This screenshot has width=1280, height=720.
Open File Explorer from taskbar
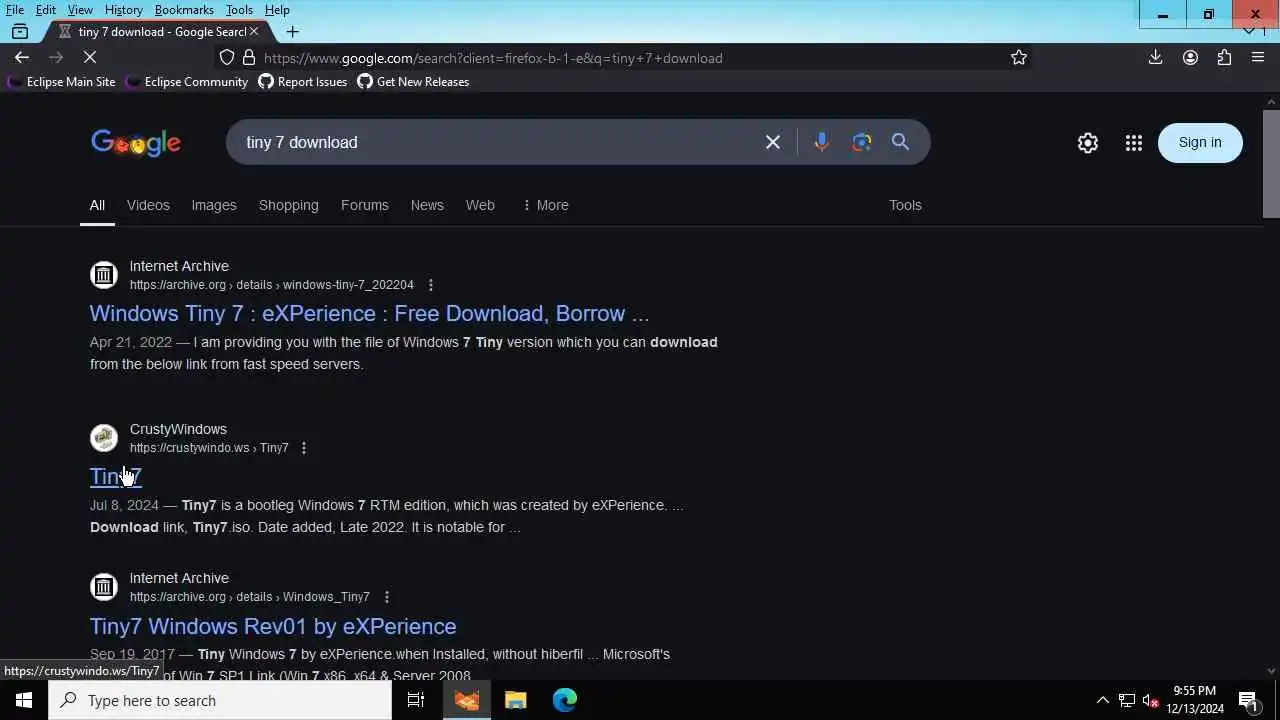[516, 700]
